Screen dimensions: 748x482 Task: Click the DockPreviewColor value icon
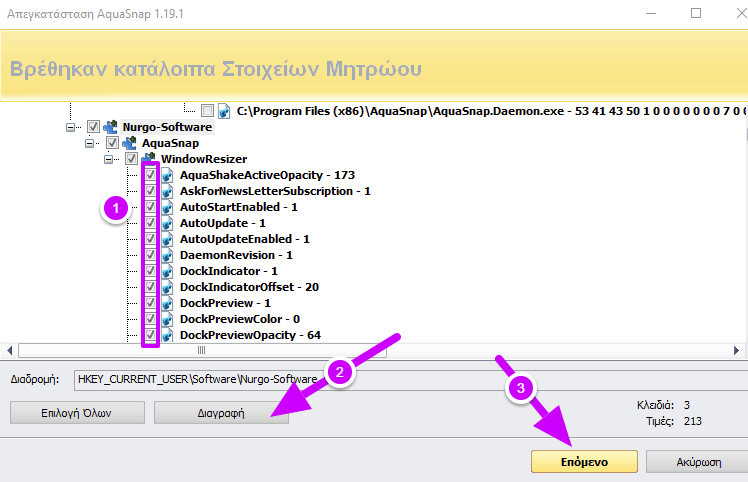pyautogui.click(x=167, y=319)
